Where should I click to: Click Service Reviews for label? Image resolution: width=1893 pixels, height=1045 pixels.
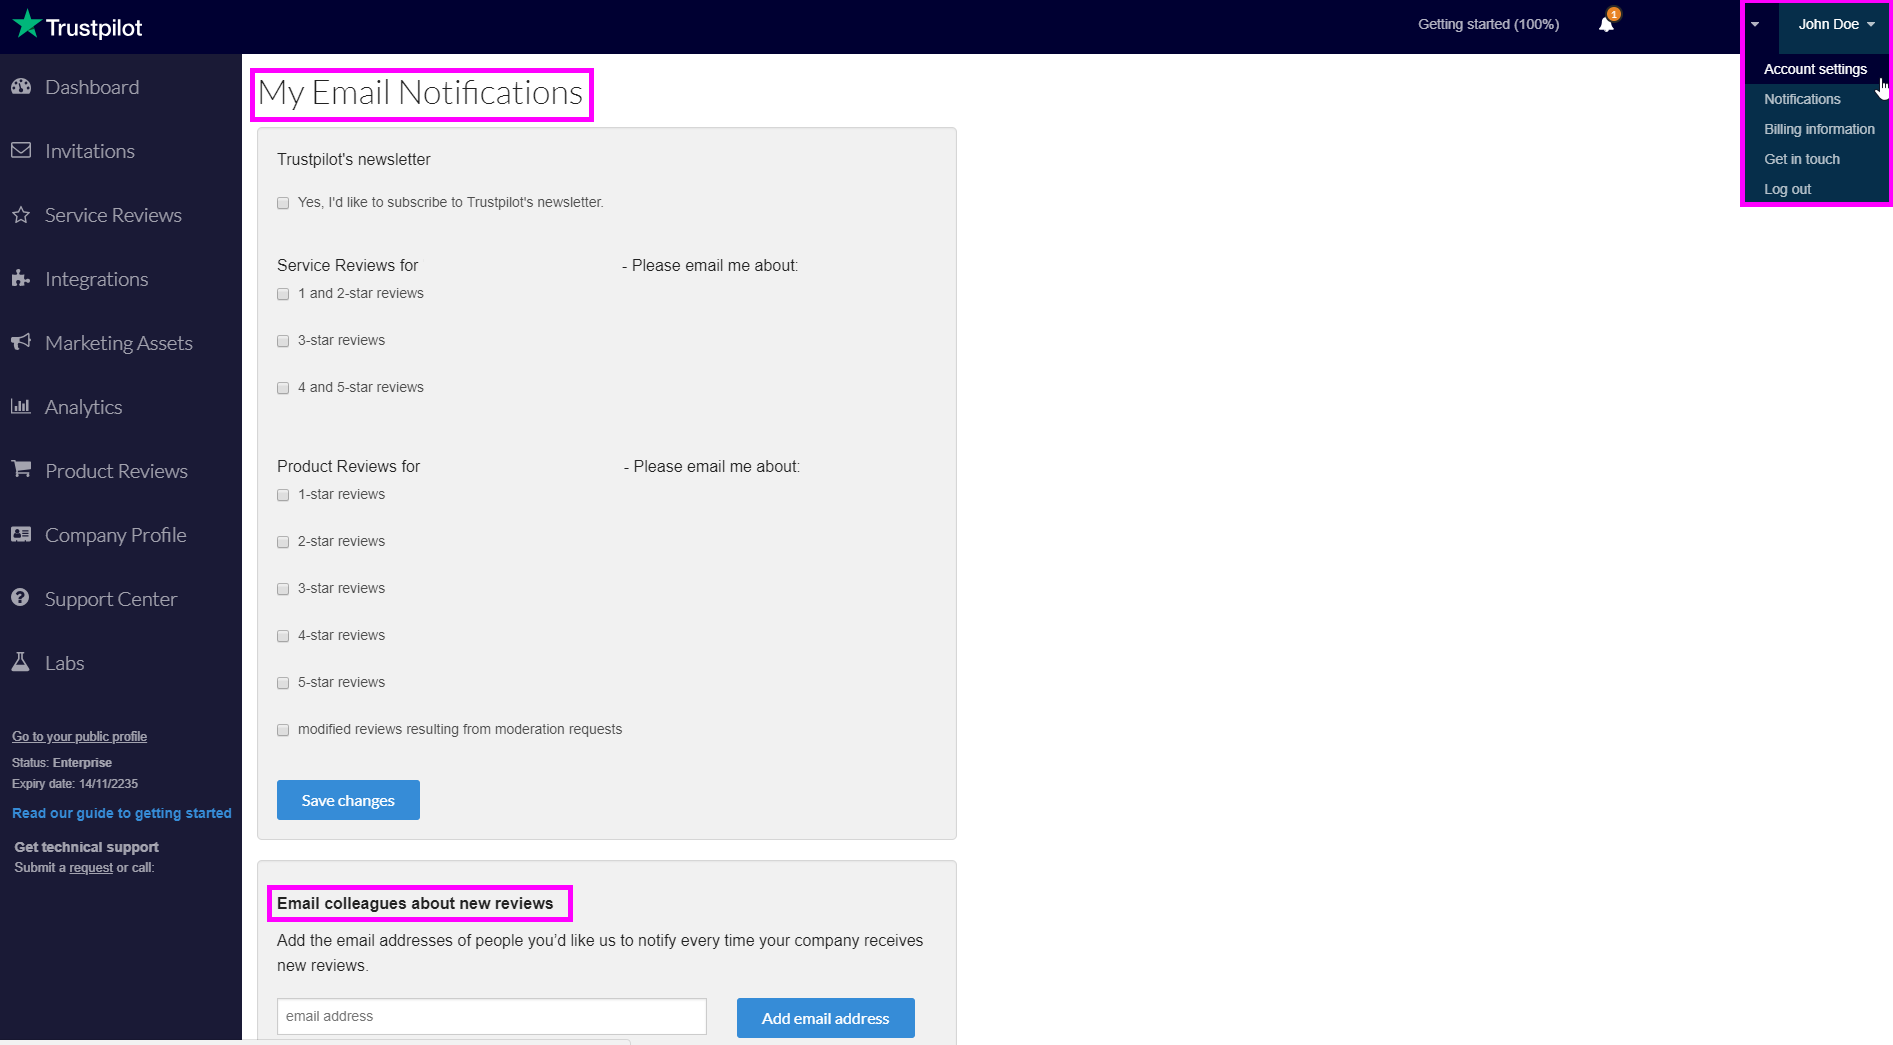(348, 265)
